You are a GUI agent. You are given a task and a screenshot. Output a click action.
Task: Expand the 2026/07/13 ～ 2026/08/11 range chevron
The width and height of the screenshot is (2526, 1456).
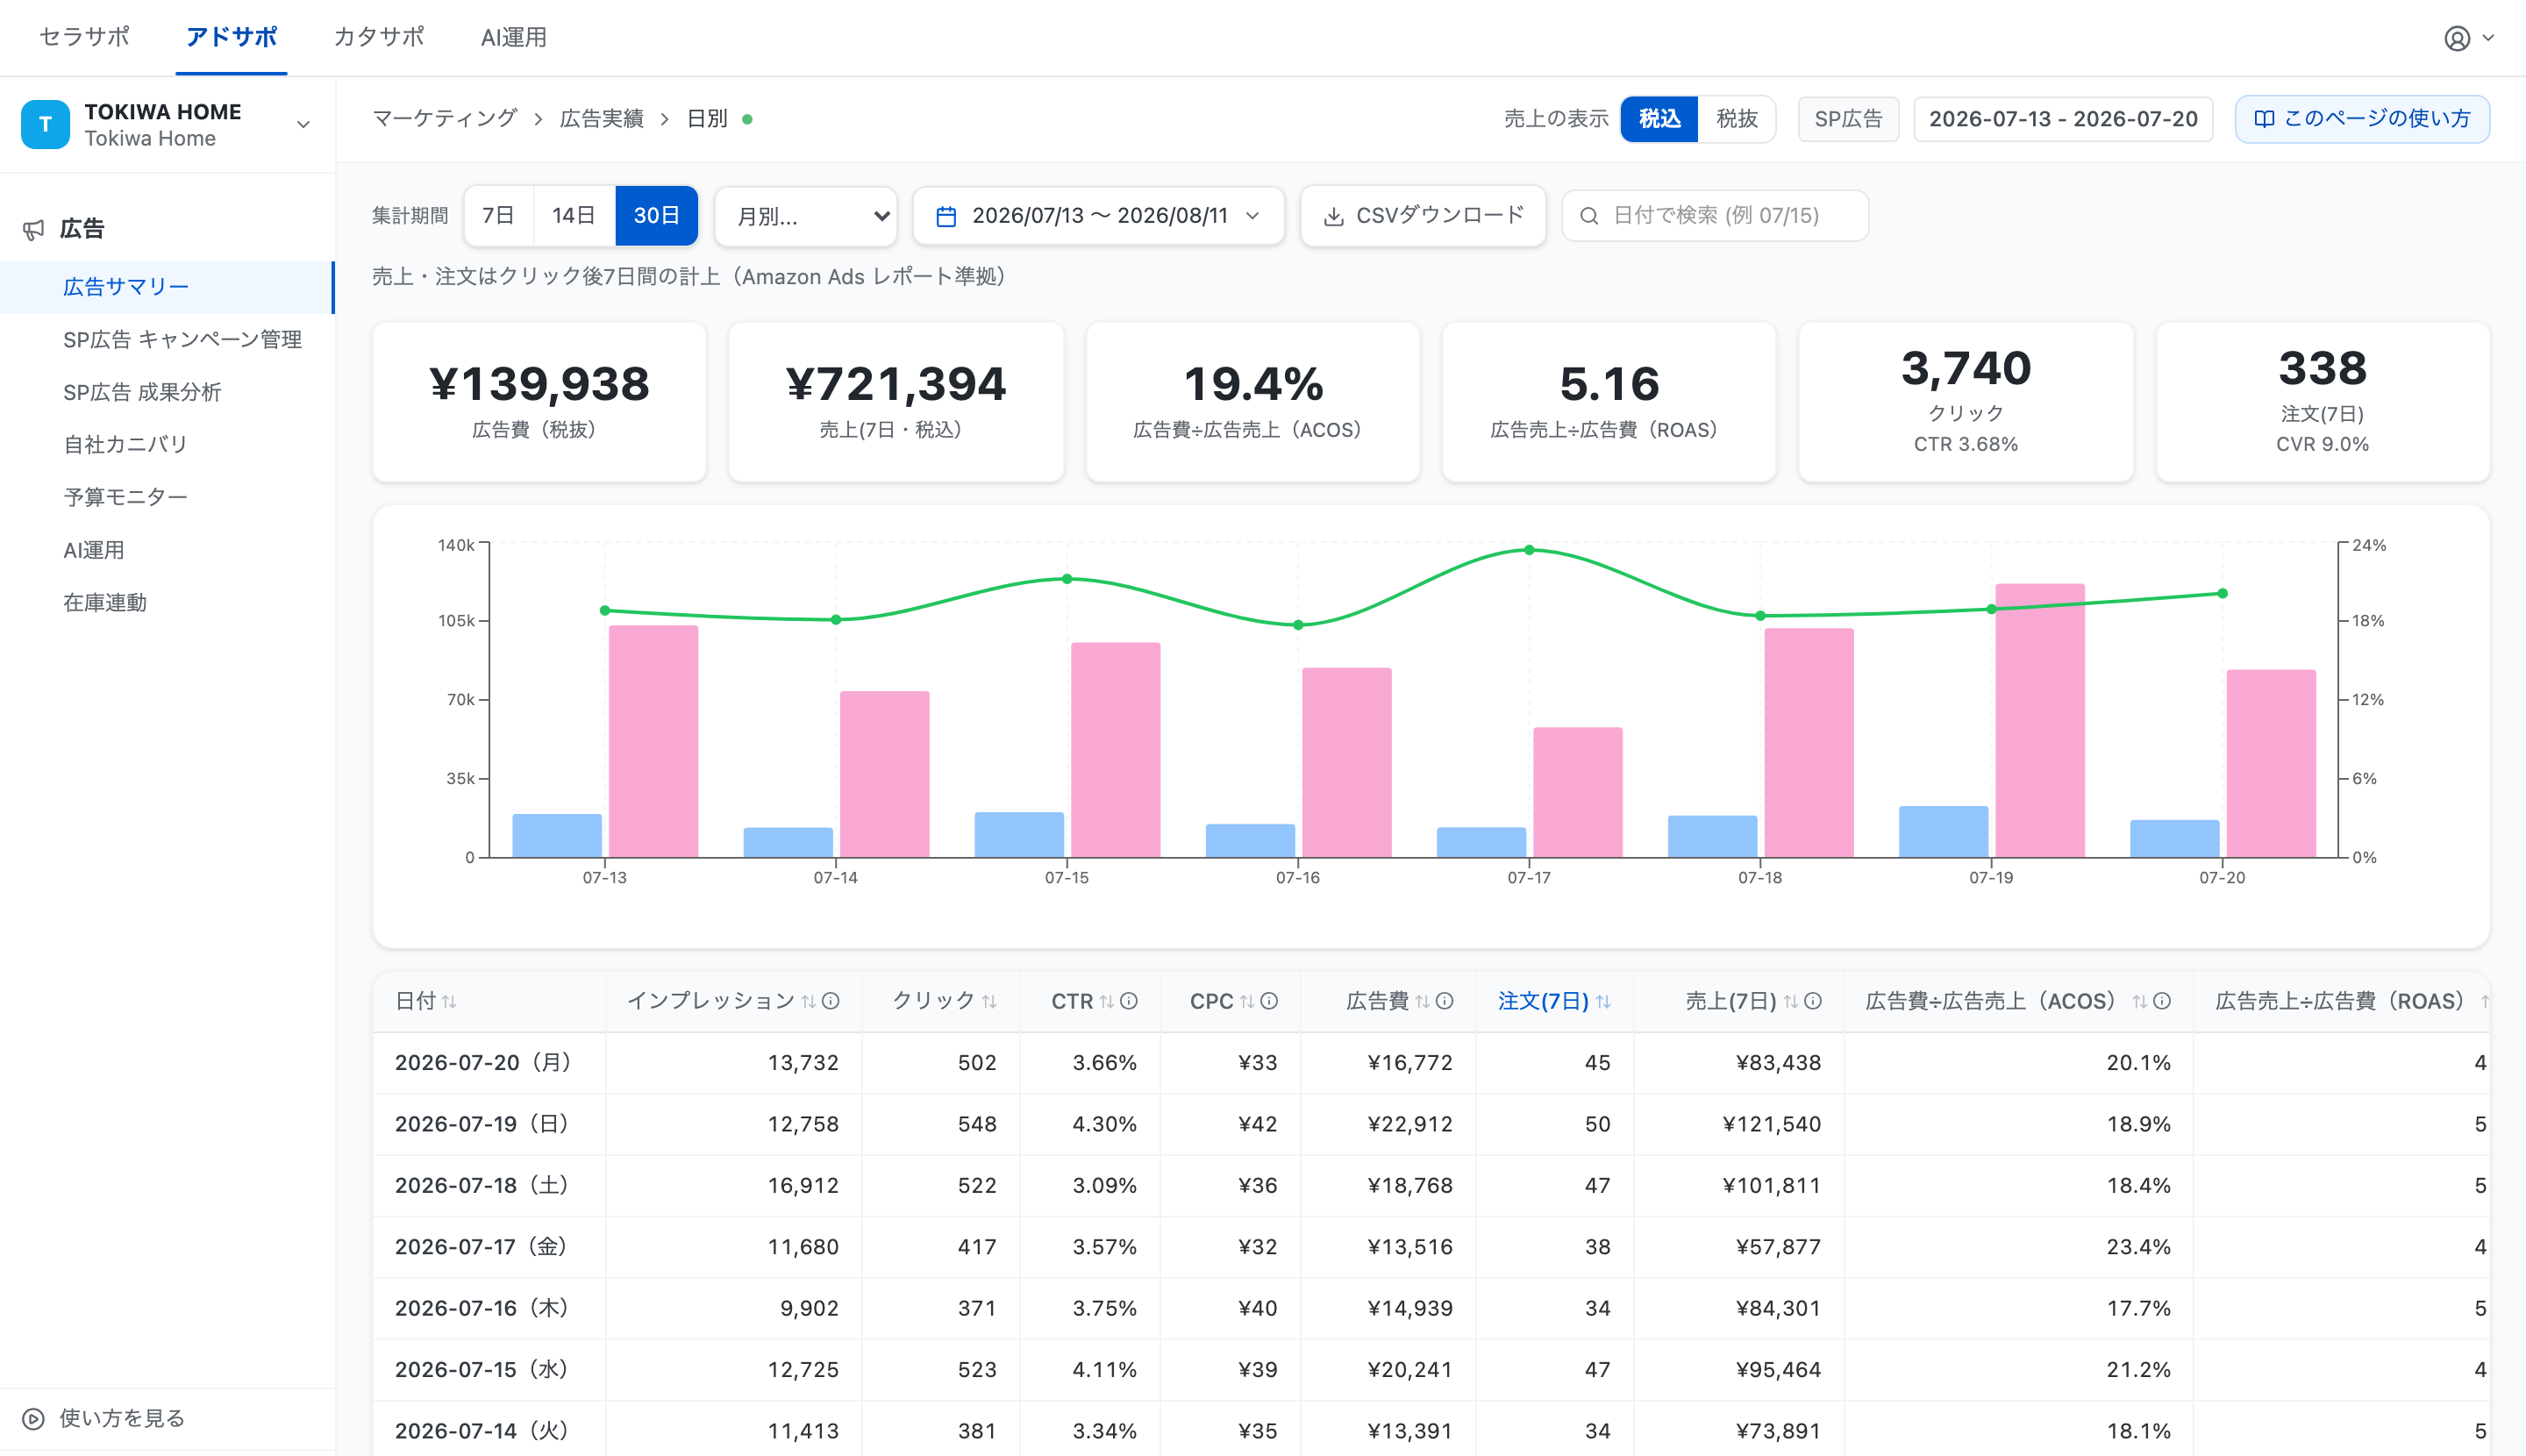(1253, 216)
